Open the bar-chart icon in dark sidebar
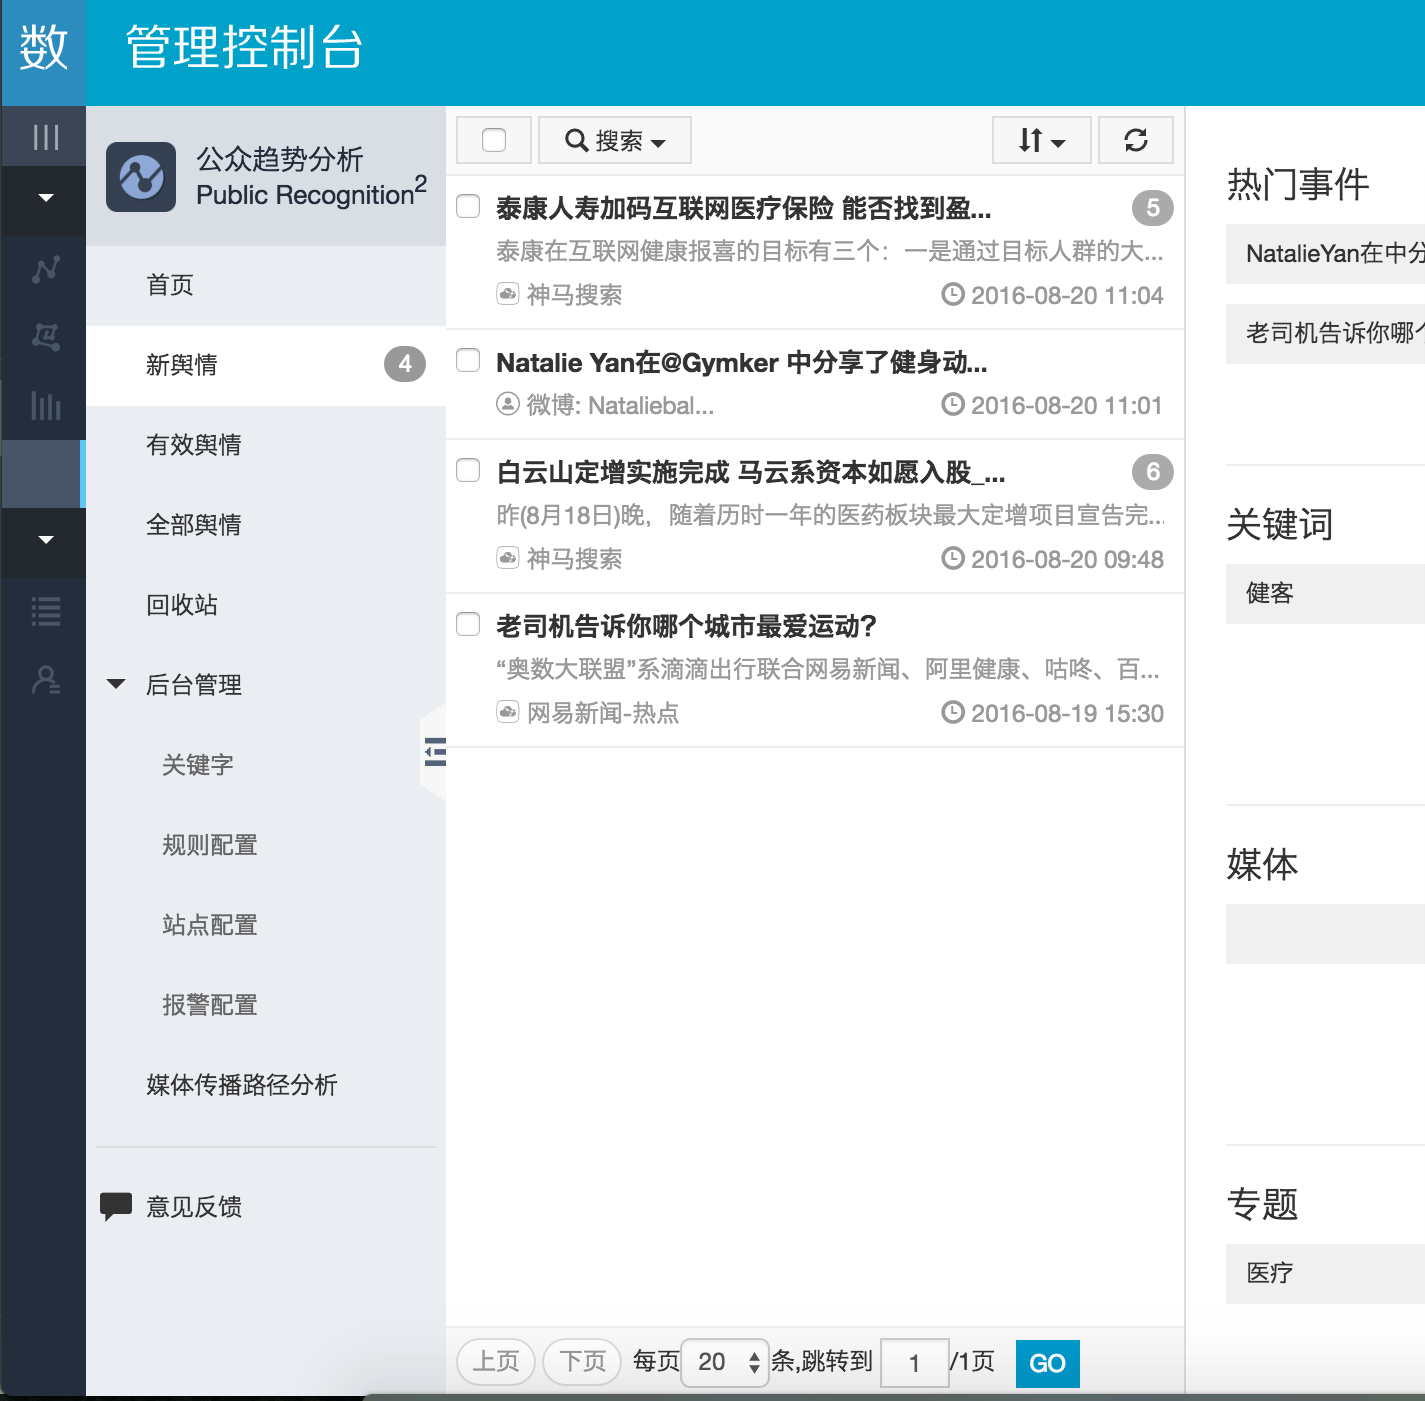Image resolution: width=1425 pixels, height=1401 pixels. [x=46, y=405]
